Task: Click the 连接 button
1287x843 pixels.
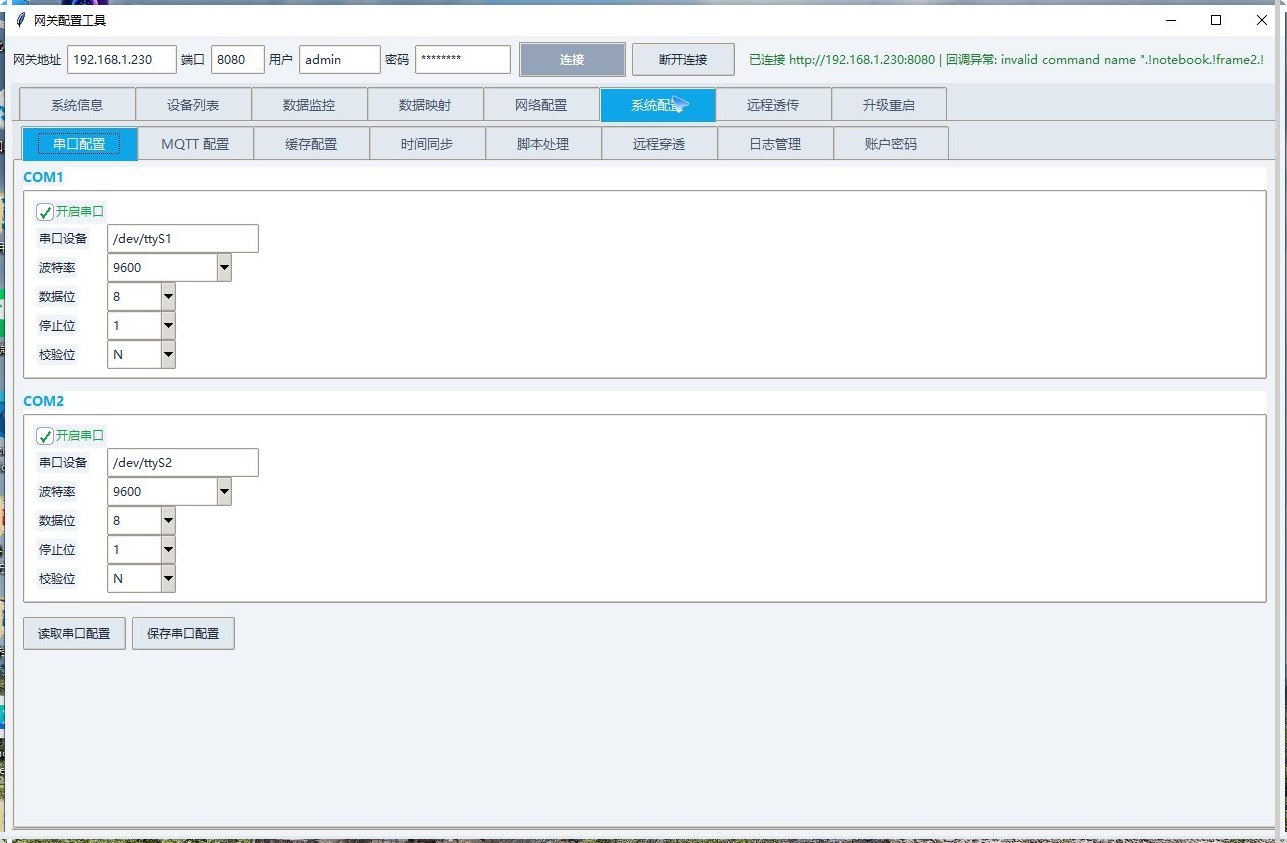Action: click(572, 59)
